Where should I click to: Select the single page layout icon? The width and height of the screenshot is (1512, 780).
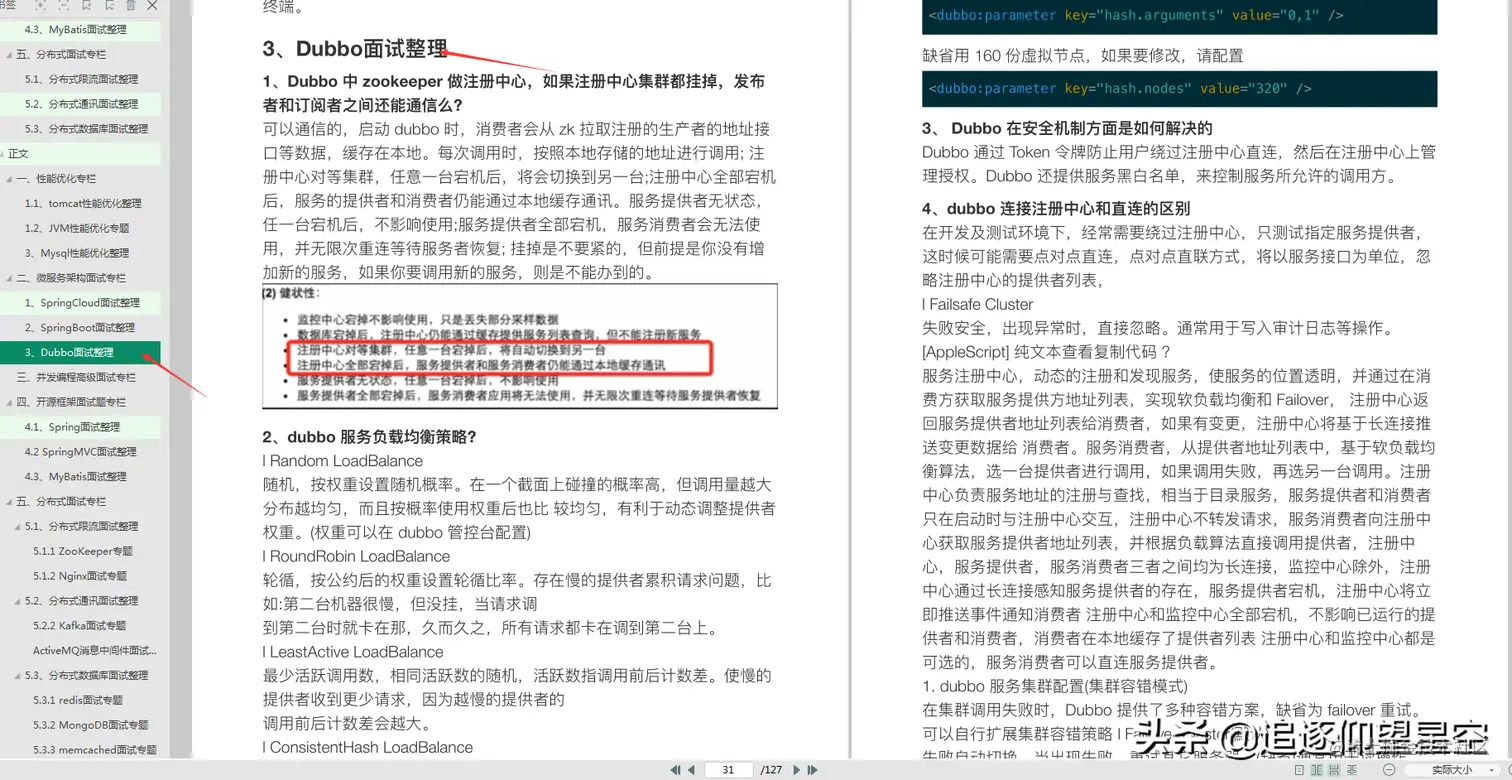pyautogui.click(x=1300, y=770)
